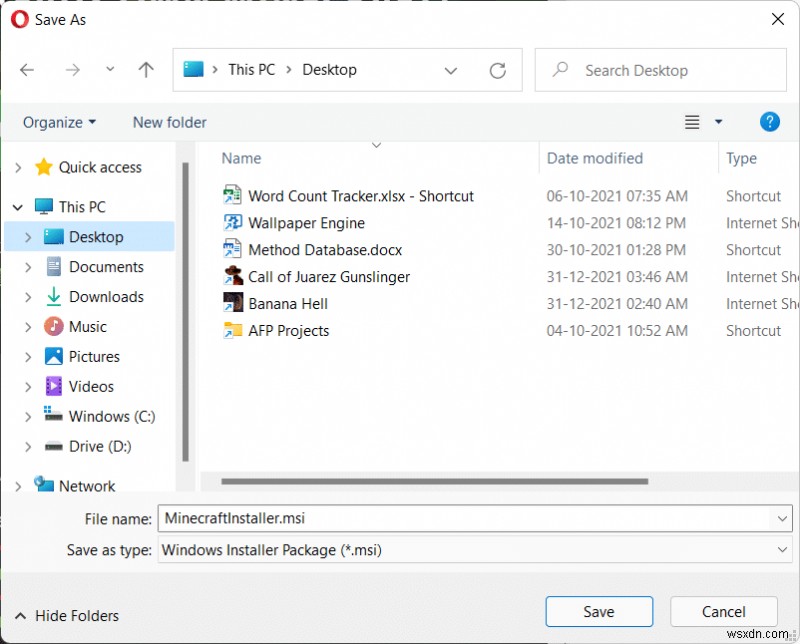Click the File name input field
The image size is (800, 644).
coord(465,518)
